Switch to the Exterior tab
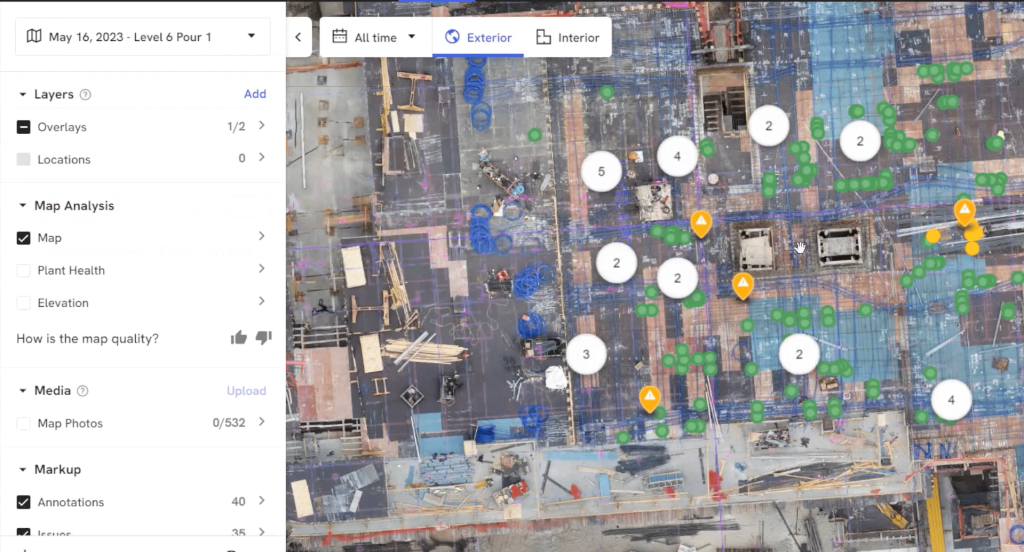Viewport: 1024px width, 552px height. [478, 37]
